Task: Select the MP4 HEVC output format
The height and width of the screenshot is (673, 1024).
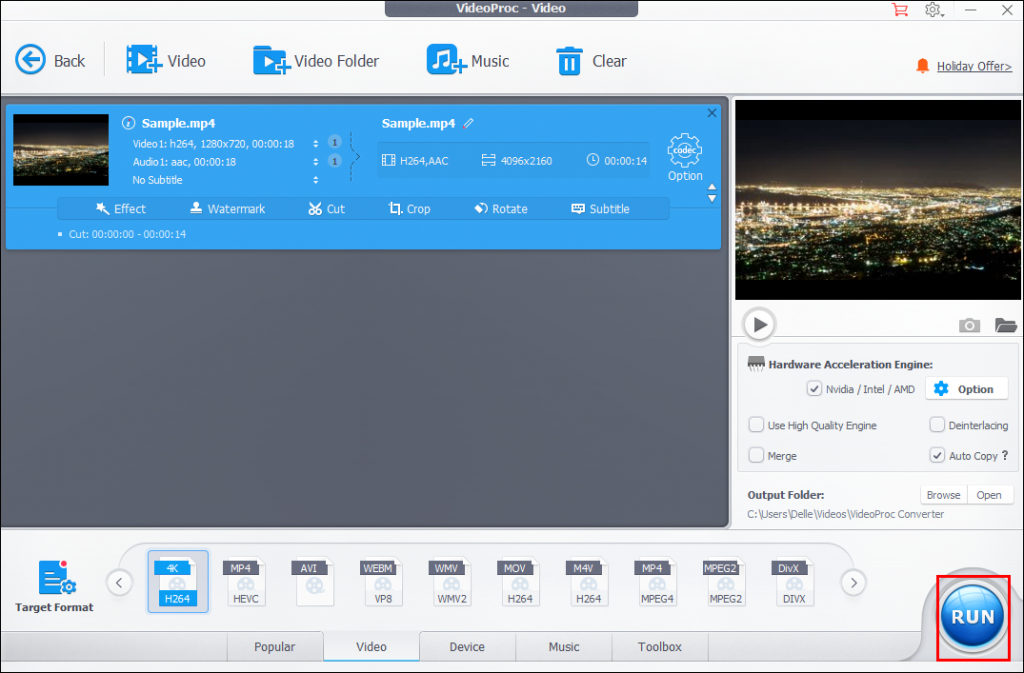Action: pyautogui.click(x=245, y=581)
